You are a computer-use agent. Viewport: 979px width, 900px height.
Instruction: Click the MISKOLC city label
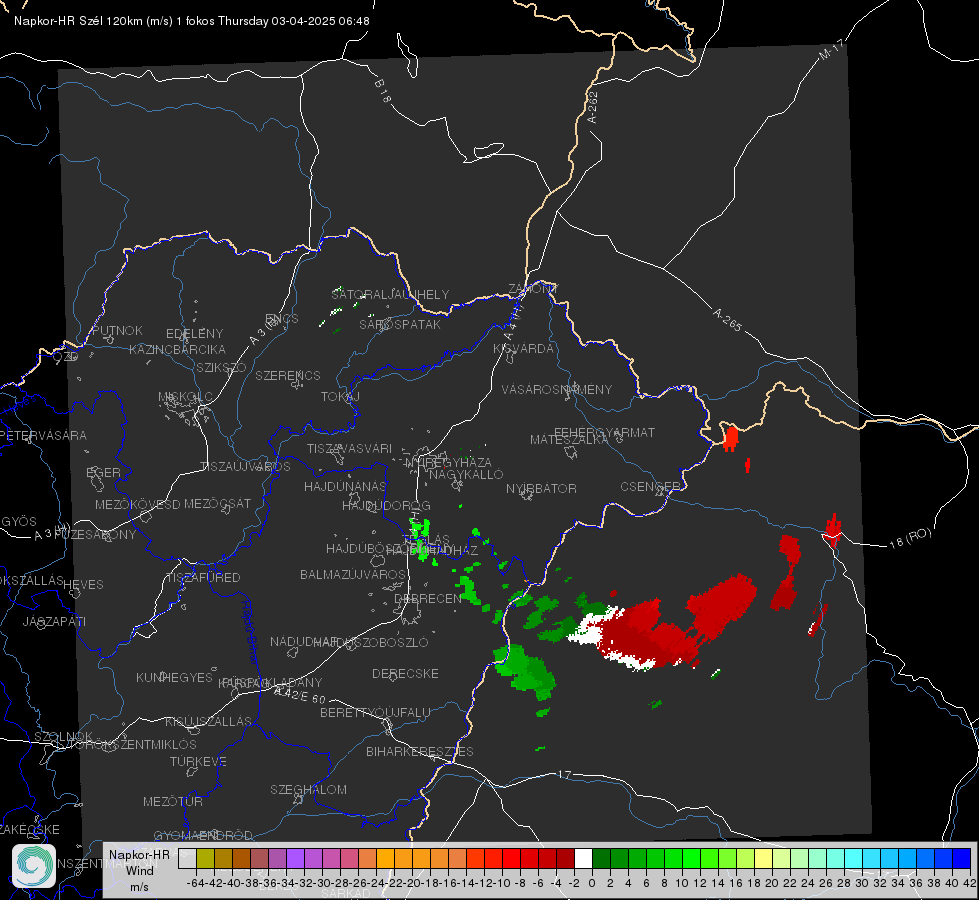click(185, 397)
